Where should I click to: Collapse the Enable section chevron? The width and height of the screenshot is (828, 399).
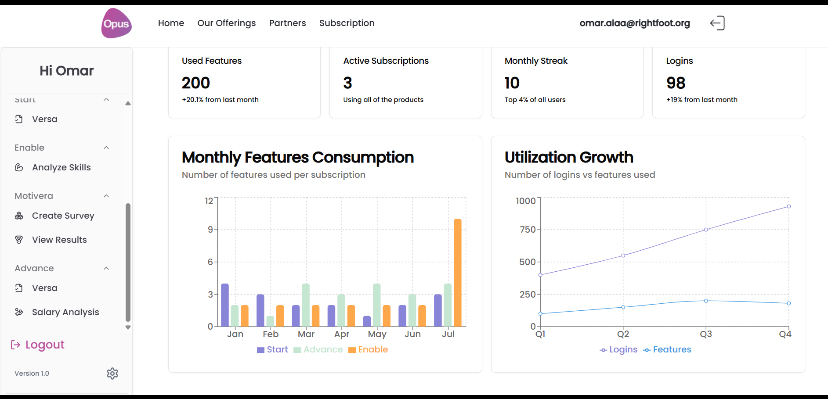click(106, 148)
